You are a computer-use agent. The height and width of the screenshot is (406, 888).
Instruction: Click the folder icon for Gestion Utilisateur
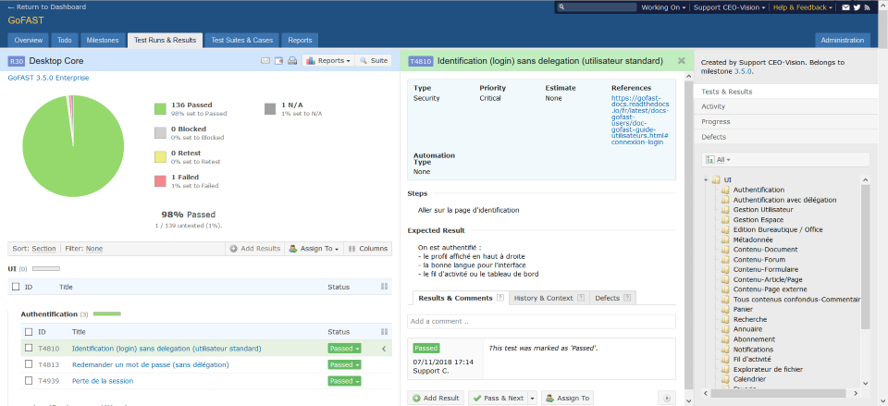pos(725,210)
